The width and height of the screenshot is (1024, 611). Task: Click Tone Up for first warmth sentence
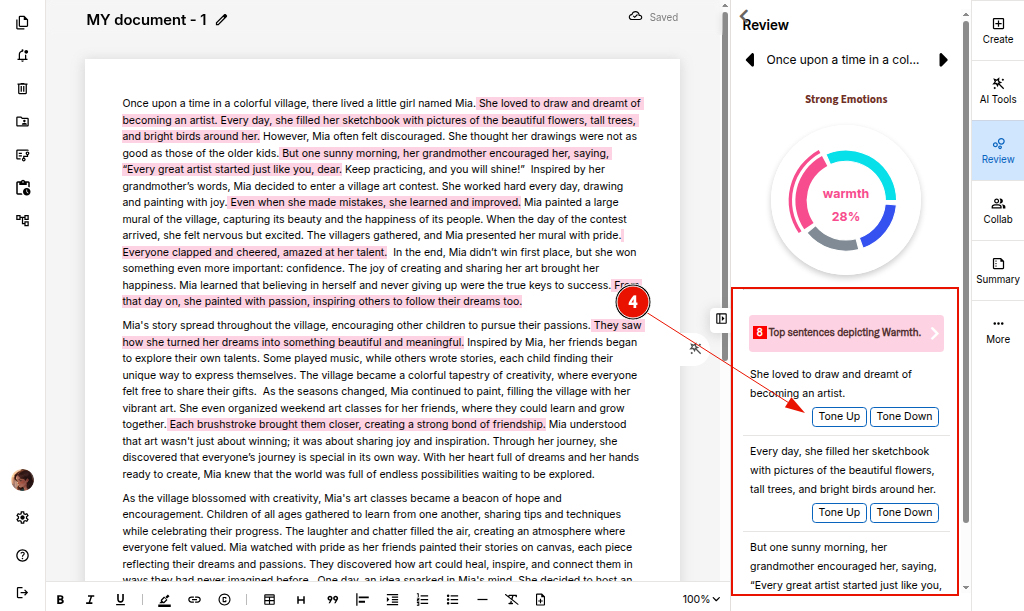click(839, 417)
